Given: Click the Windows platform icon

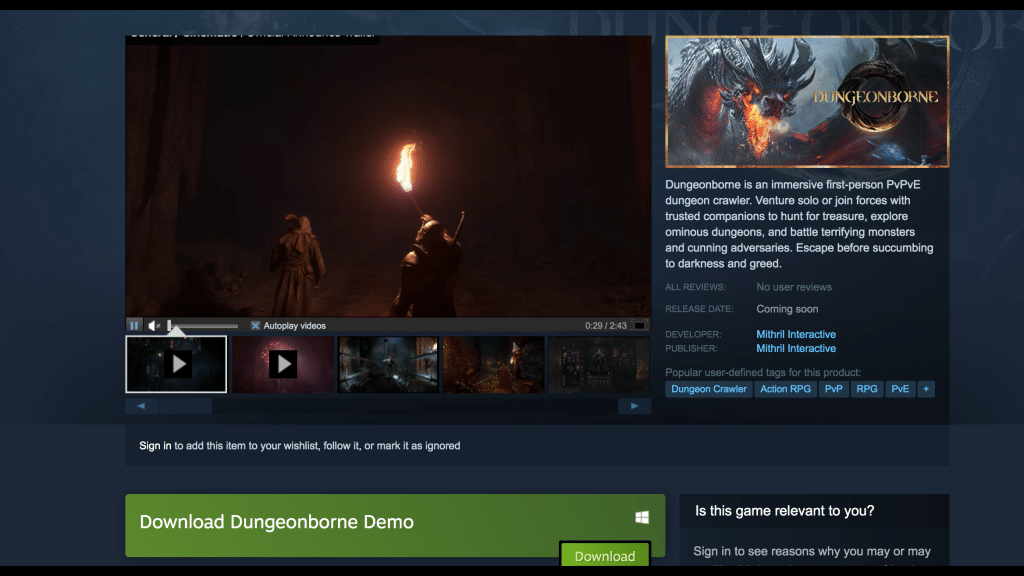Looking at the screenshot, I should tap(642, 517).
